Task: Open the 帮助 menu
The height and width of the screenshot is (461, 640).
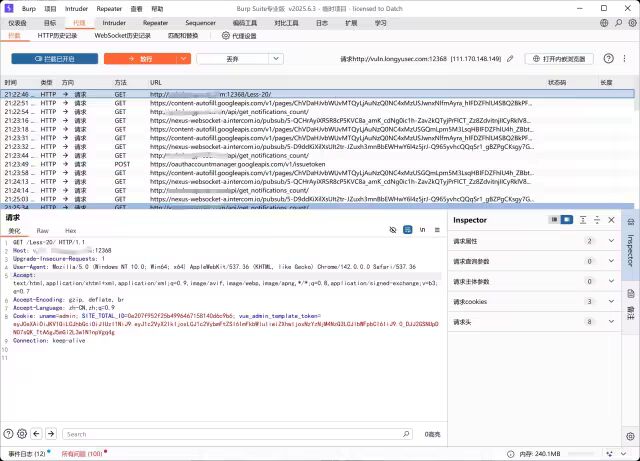Action: [157, 9]
